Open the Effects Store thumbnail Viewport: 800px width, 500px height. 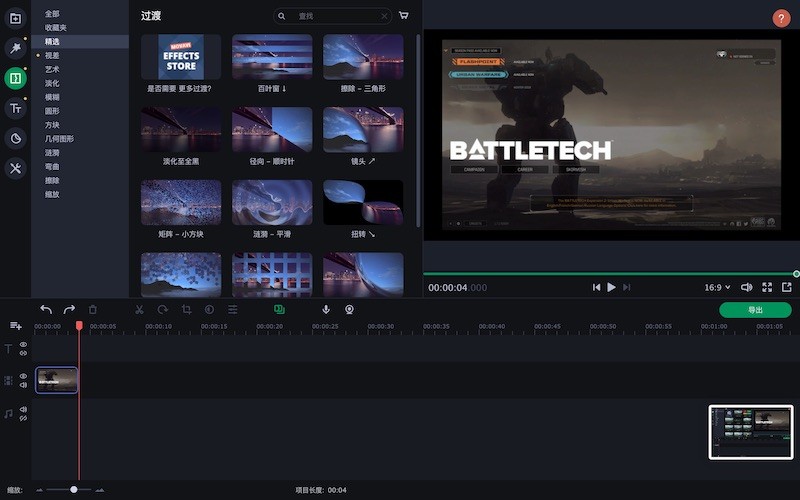(181, 57)
